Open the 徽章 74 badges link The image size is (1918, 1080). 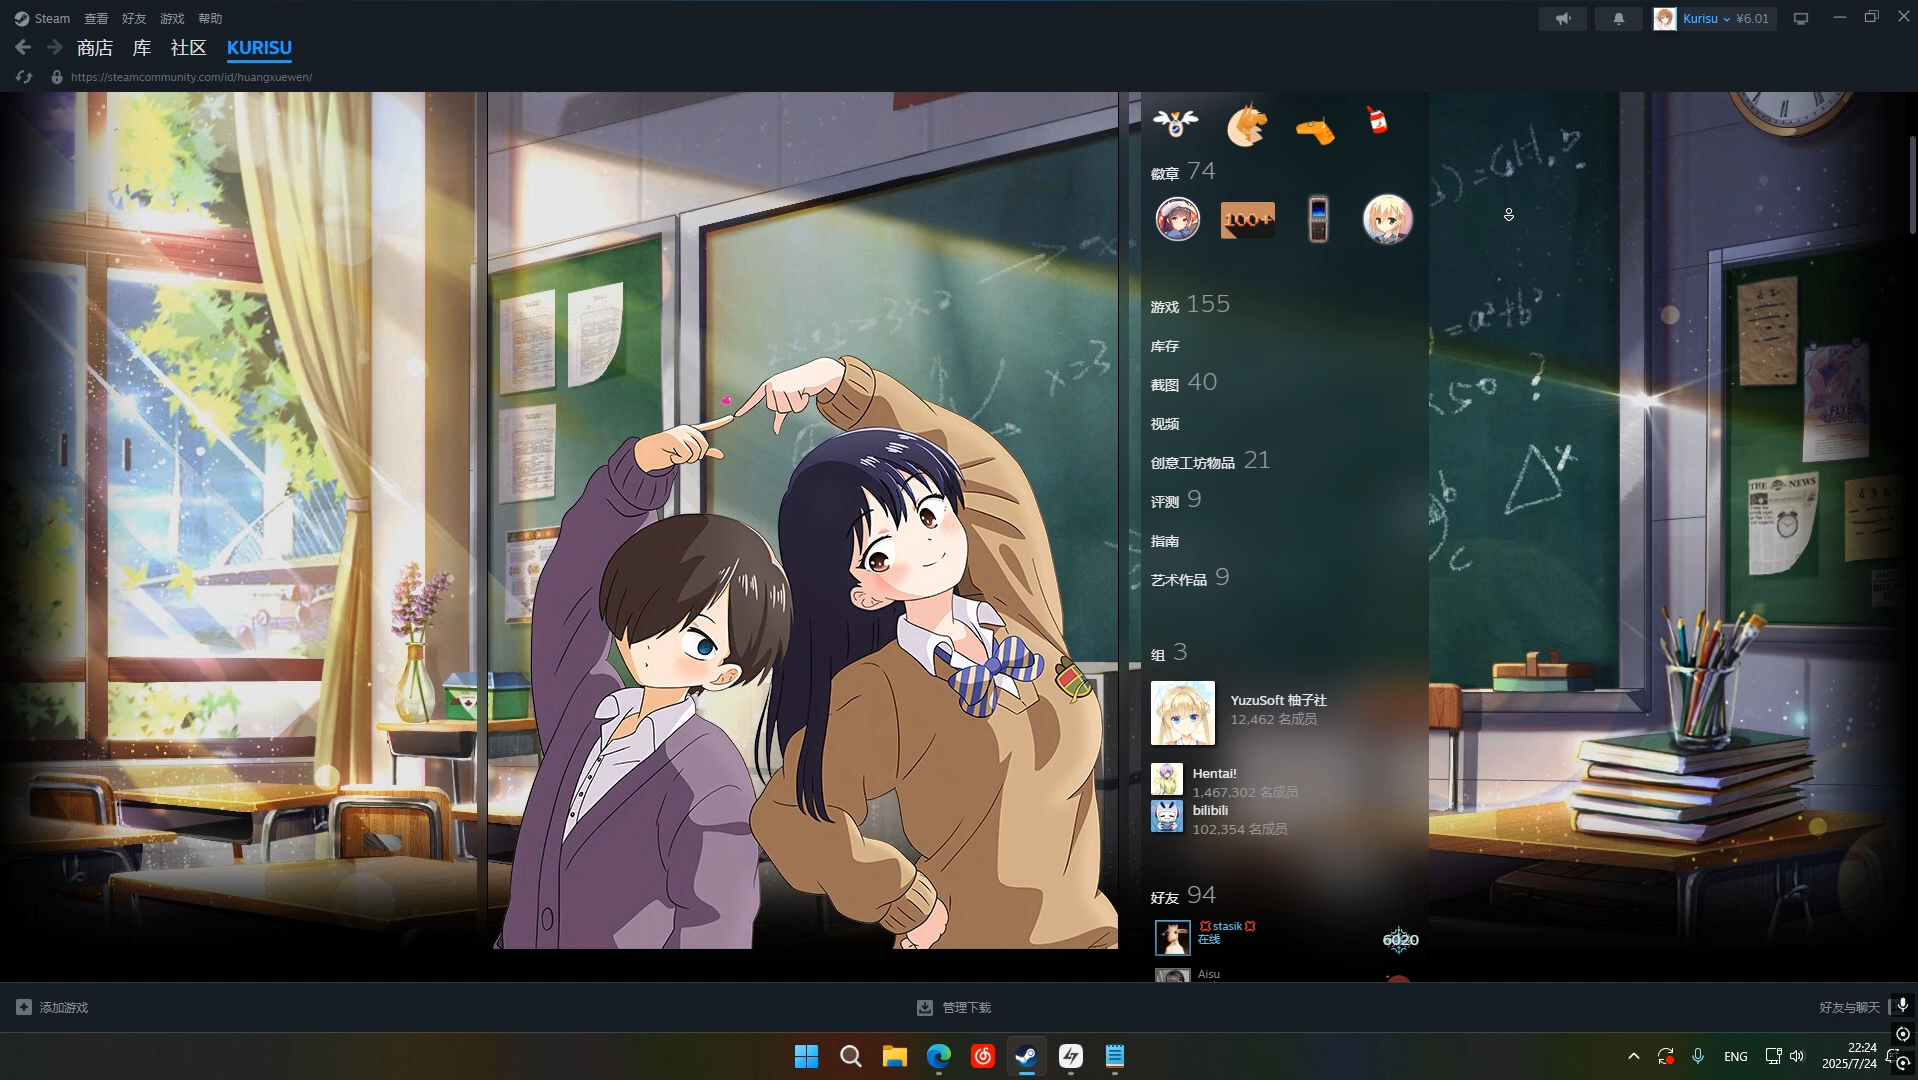click(1183, 172)
